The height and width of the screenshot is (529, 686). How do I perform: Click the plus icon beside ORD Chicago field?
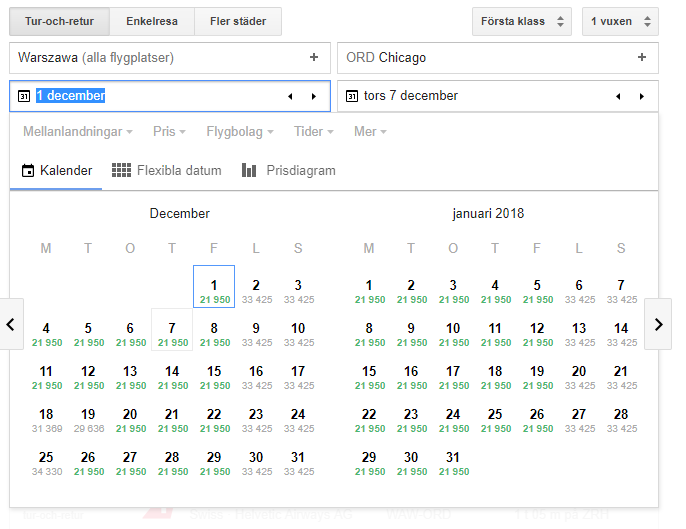tap(642, 58)
